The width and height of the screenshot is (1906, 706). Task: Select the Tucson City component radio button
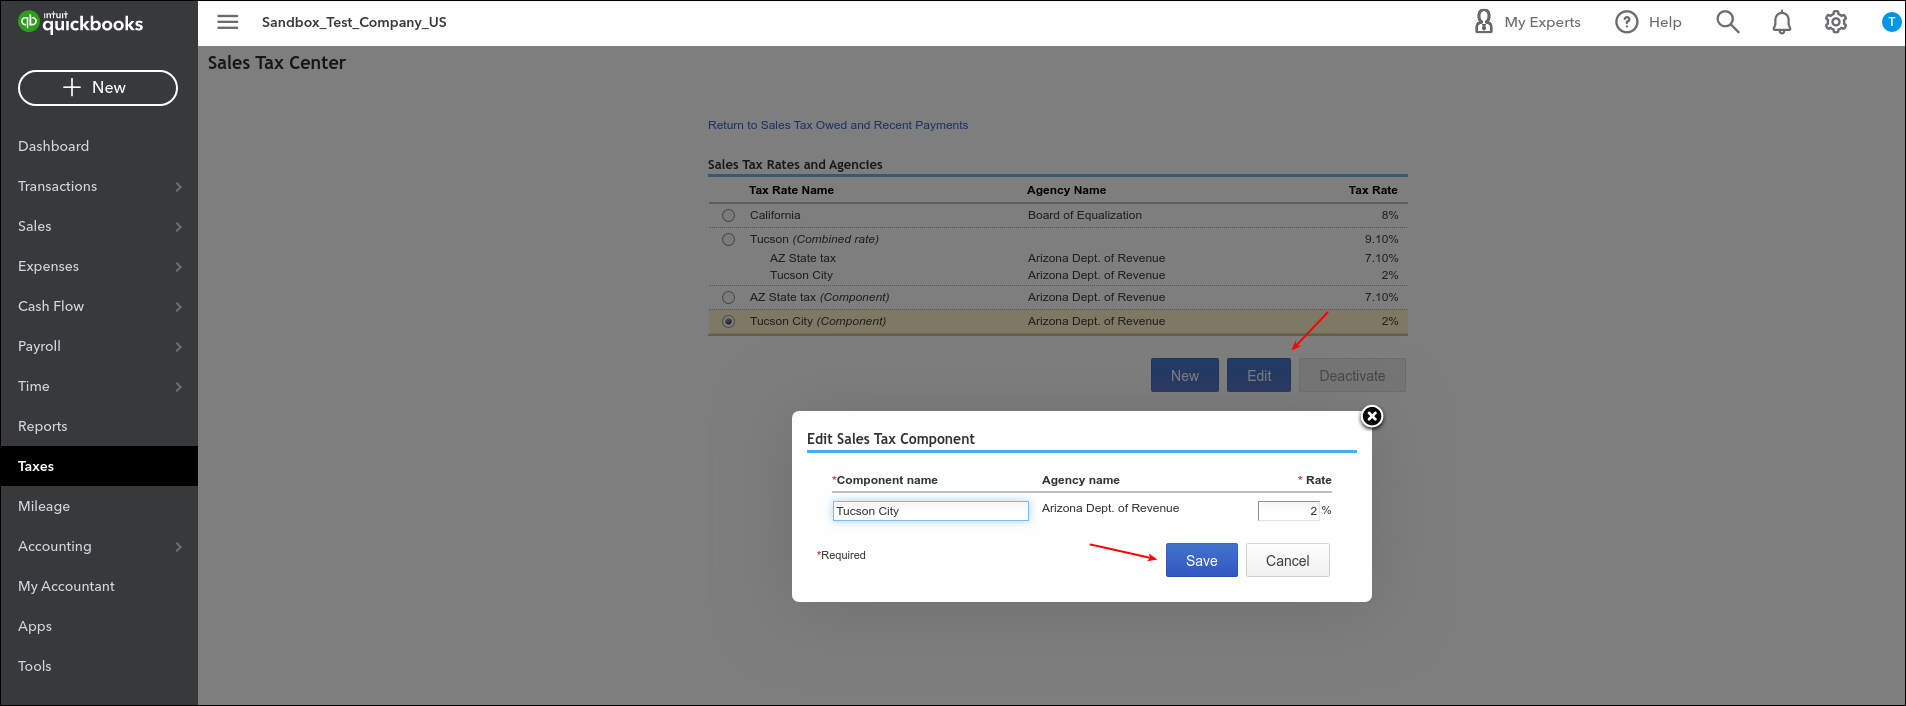coord(728,321)
